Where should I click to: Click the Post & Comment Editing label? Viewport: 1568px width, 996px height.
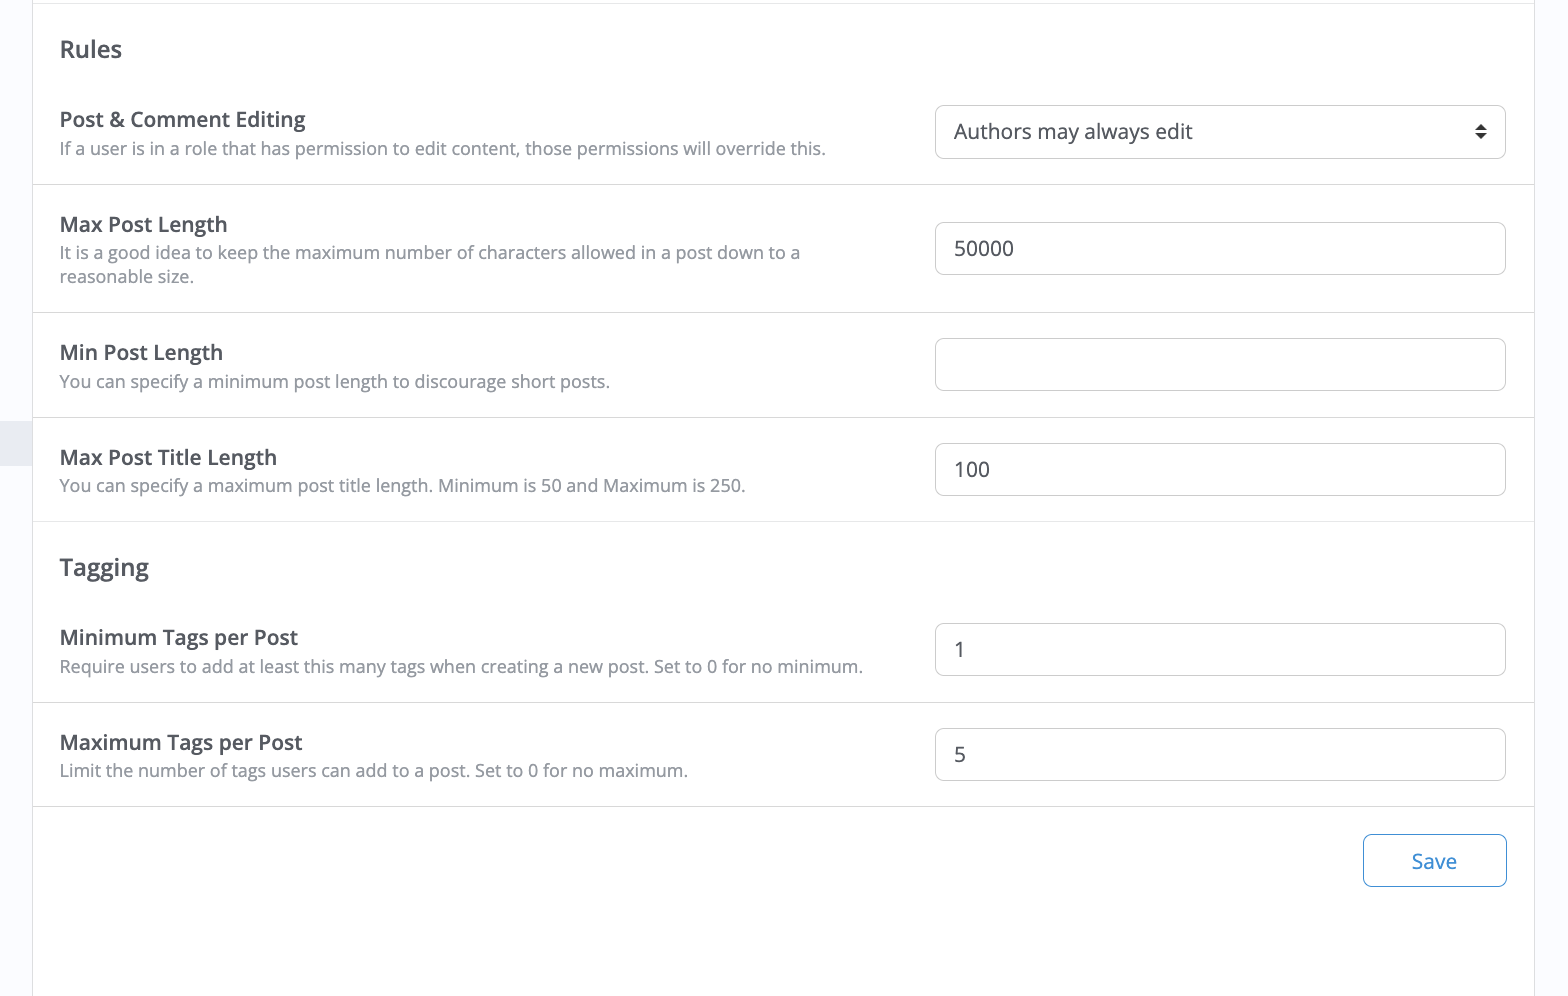(182, 120)
